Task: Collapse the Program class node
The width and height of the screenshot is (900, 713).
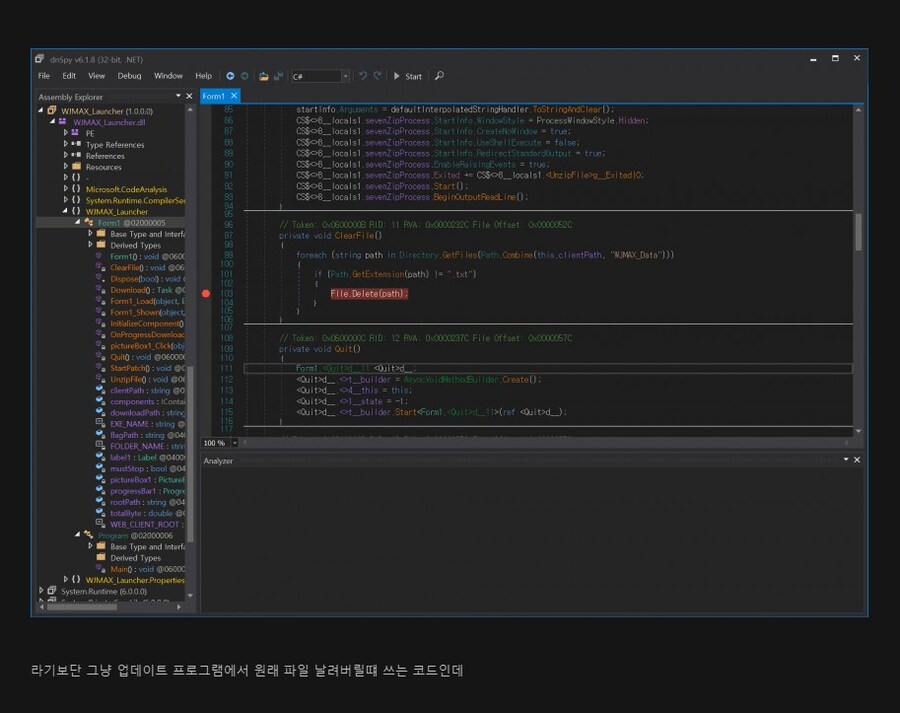Action: point(77,535)
